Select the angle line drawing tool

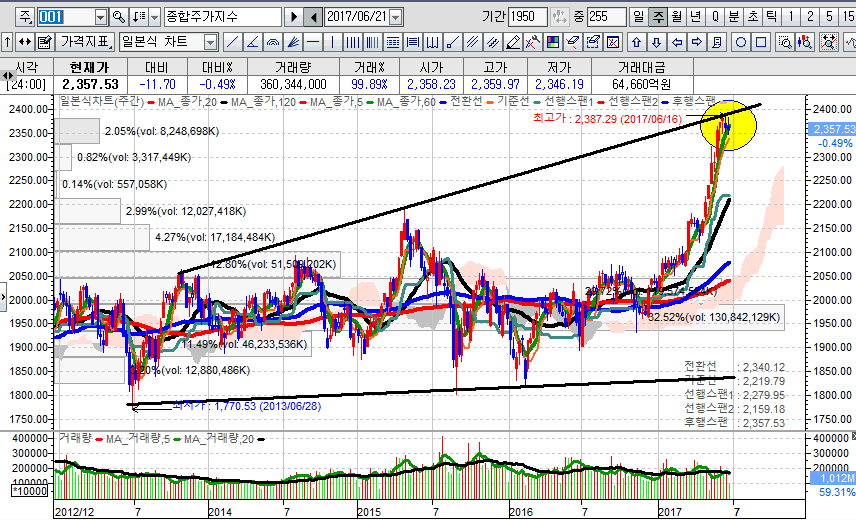pyautogui.click(x=254, y=42)
